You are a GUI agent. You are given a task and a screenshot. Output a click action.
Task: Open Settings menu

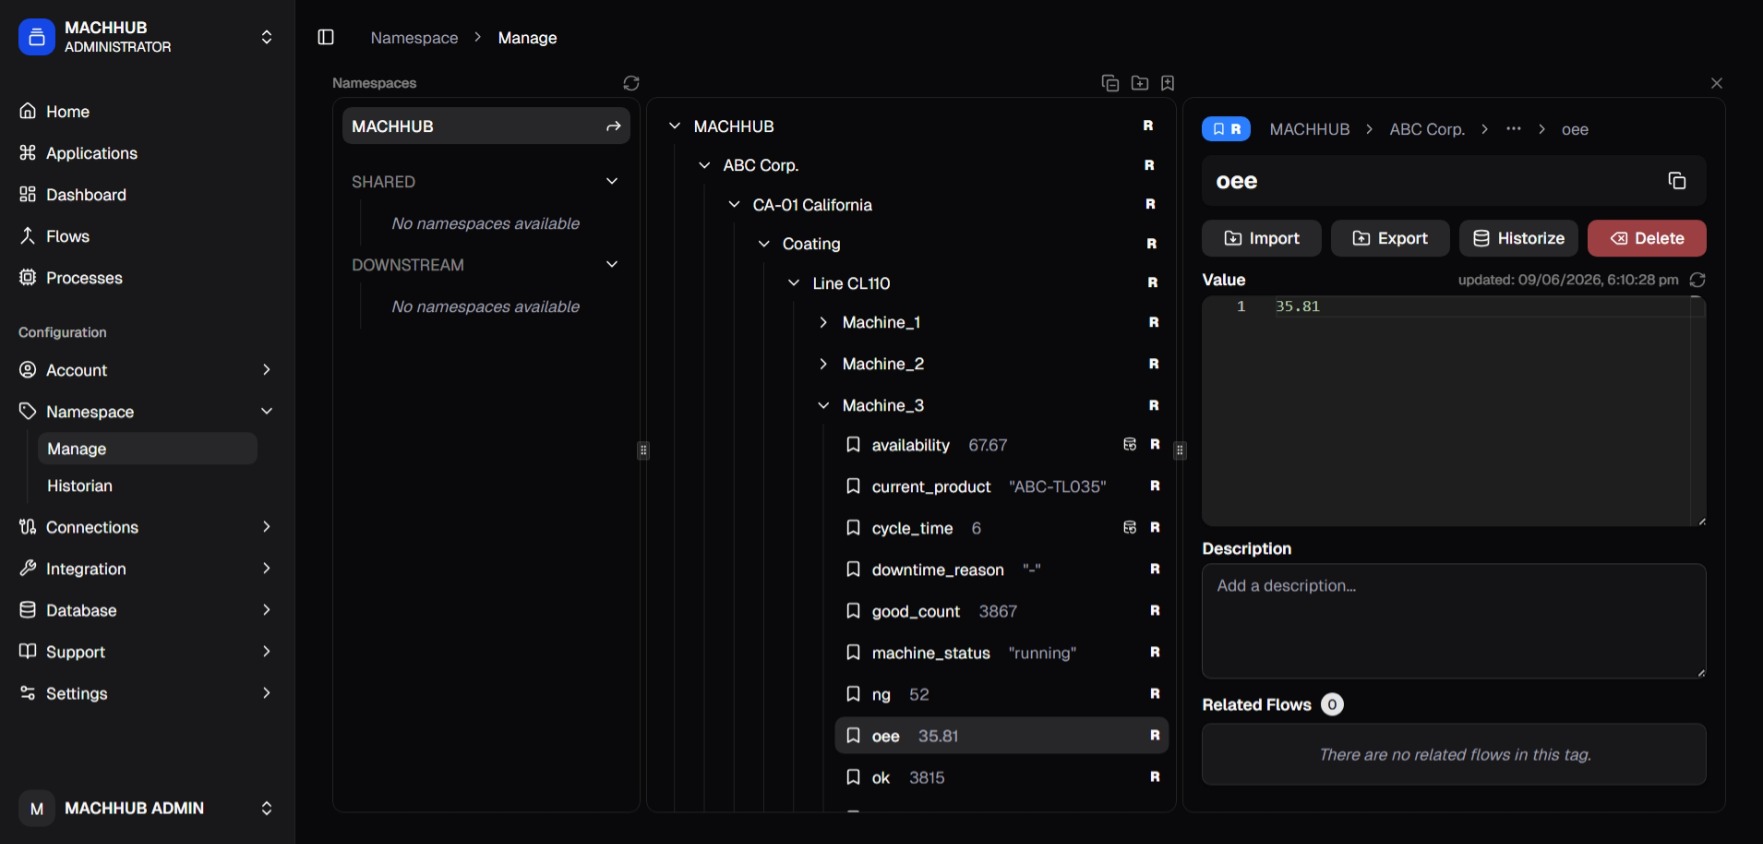pyautogui.click(x=146, y=693)
